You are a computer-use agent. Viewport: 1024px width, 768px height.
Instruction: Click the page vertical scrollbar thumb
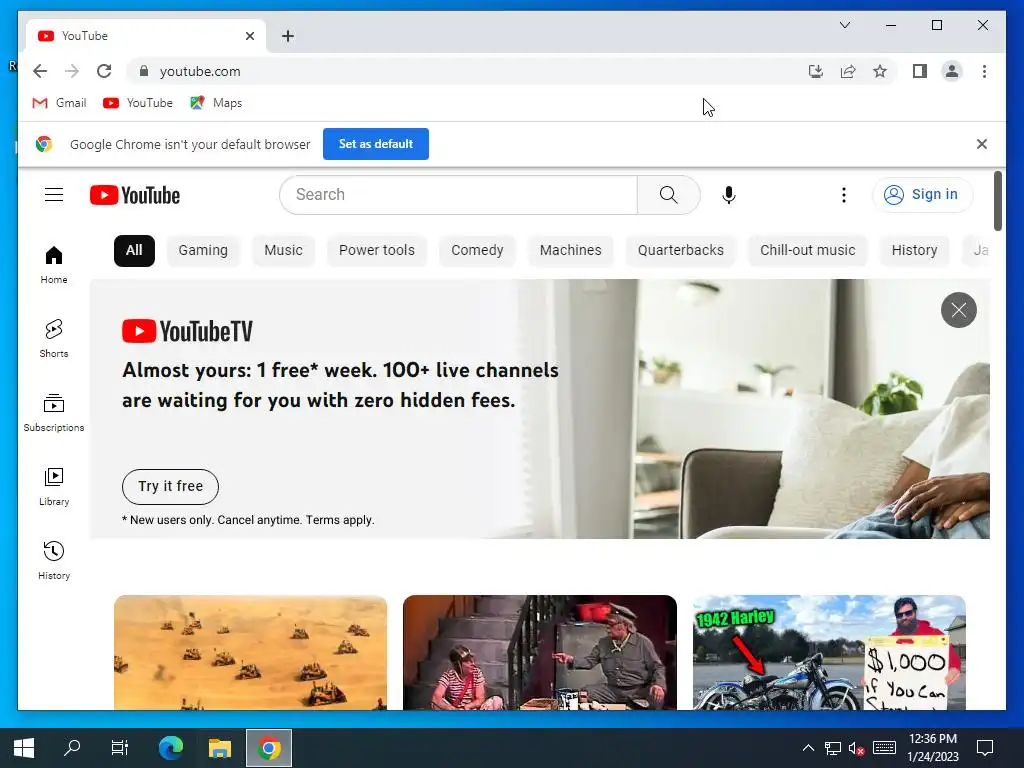pos(997,201)
